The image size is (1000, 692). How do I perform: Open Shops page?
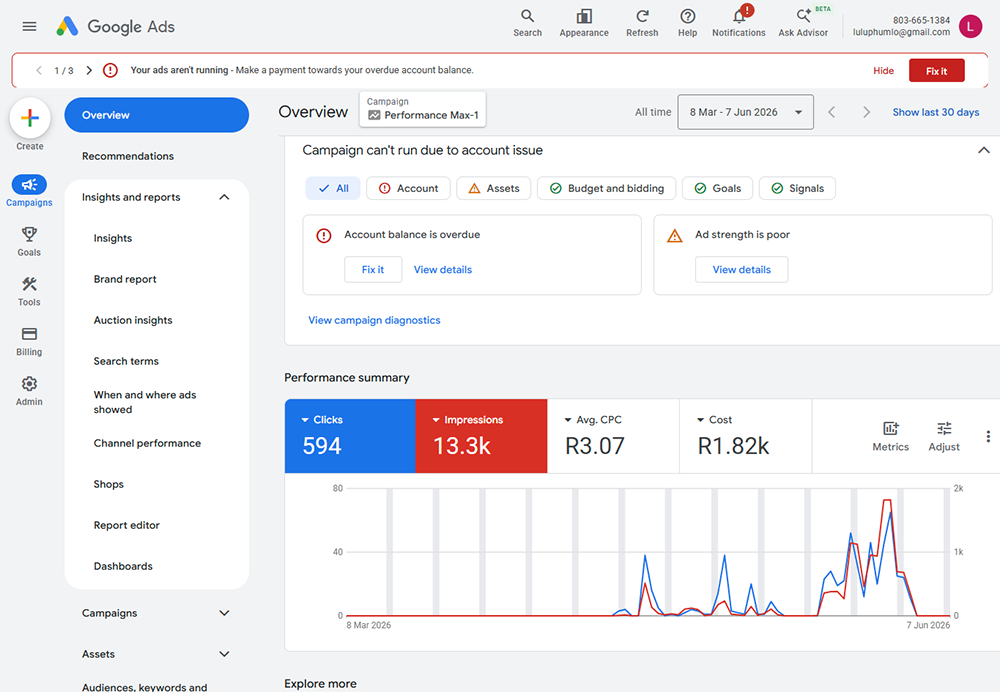coord(108,484)
